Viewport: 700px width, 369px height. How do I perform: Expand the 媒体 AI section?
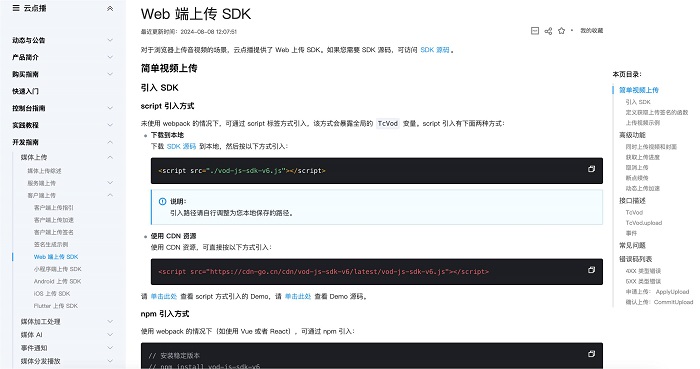coord(110,335)
